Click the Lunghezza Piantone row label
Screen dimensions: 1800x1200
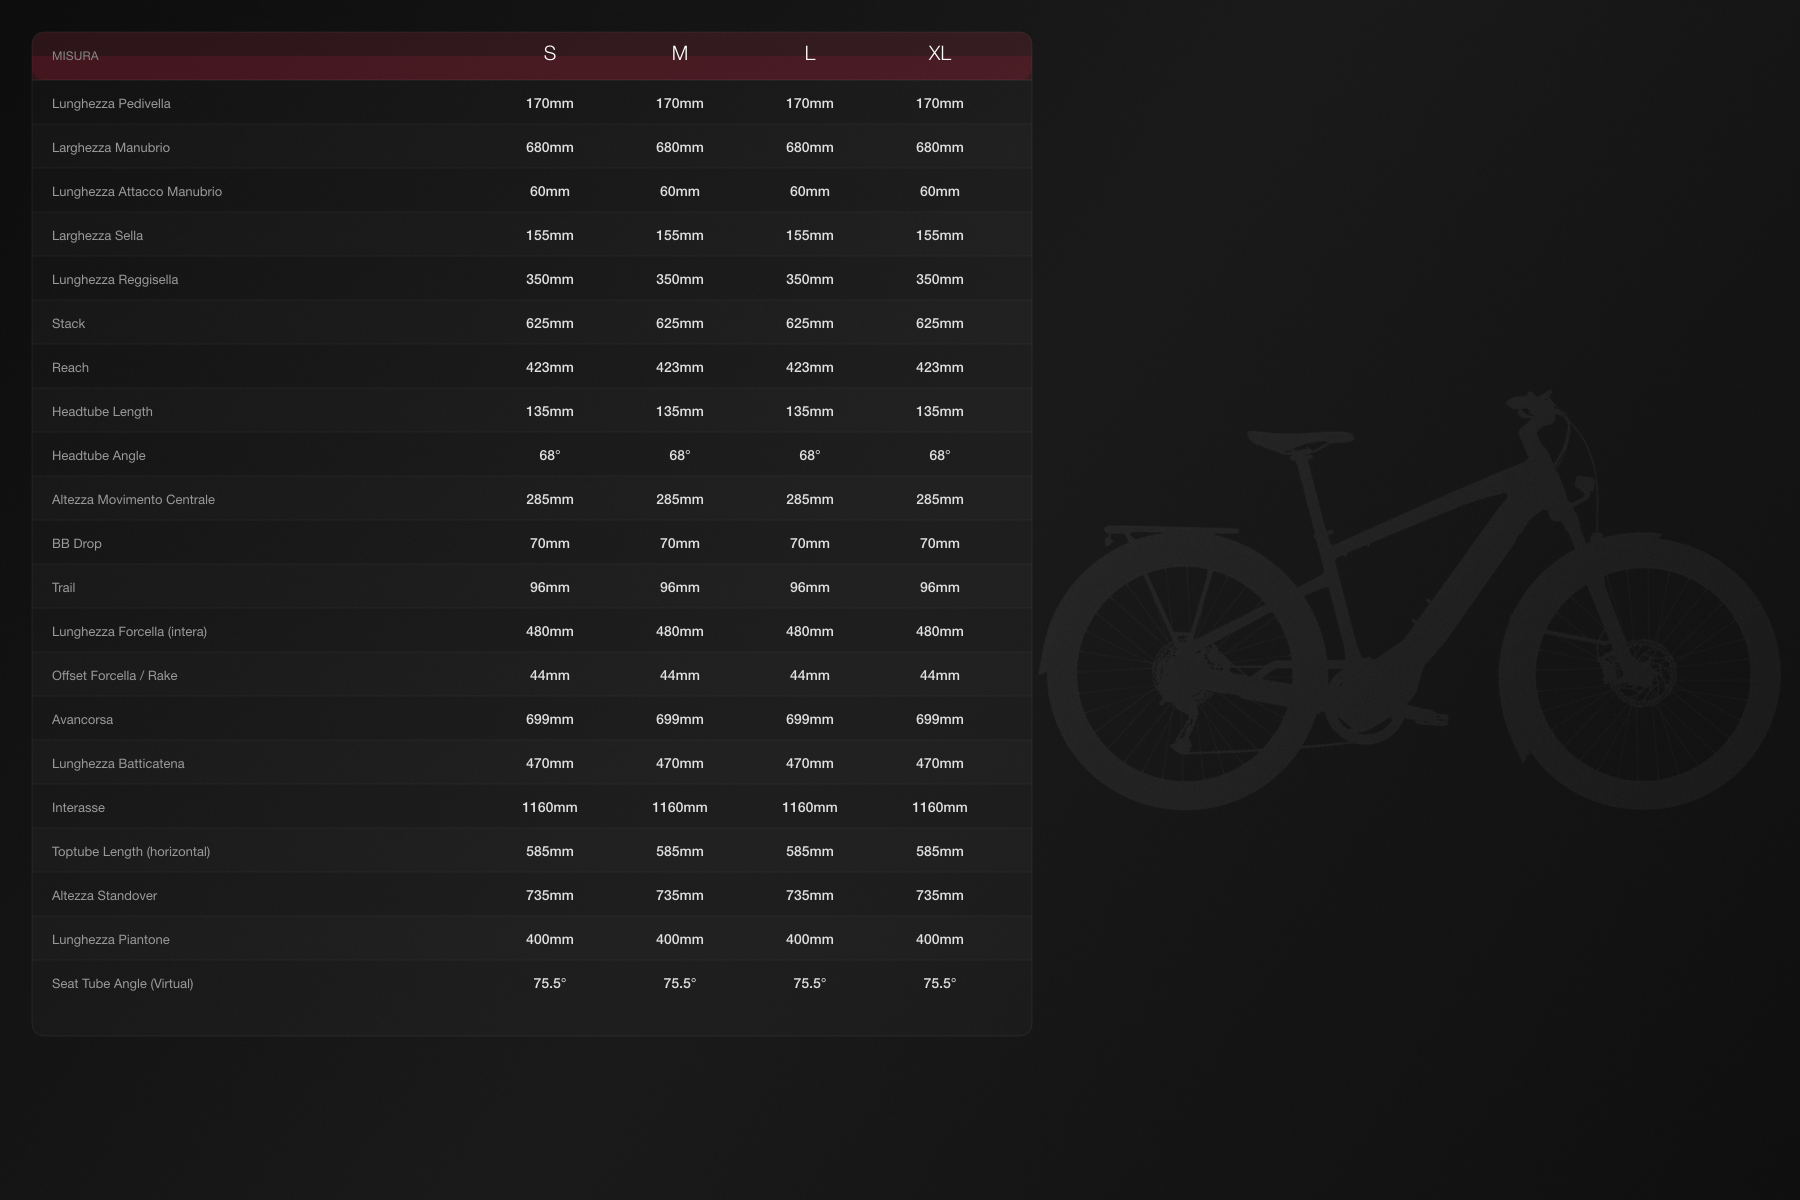(x=110, y=940)
